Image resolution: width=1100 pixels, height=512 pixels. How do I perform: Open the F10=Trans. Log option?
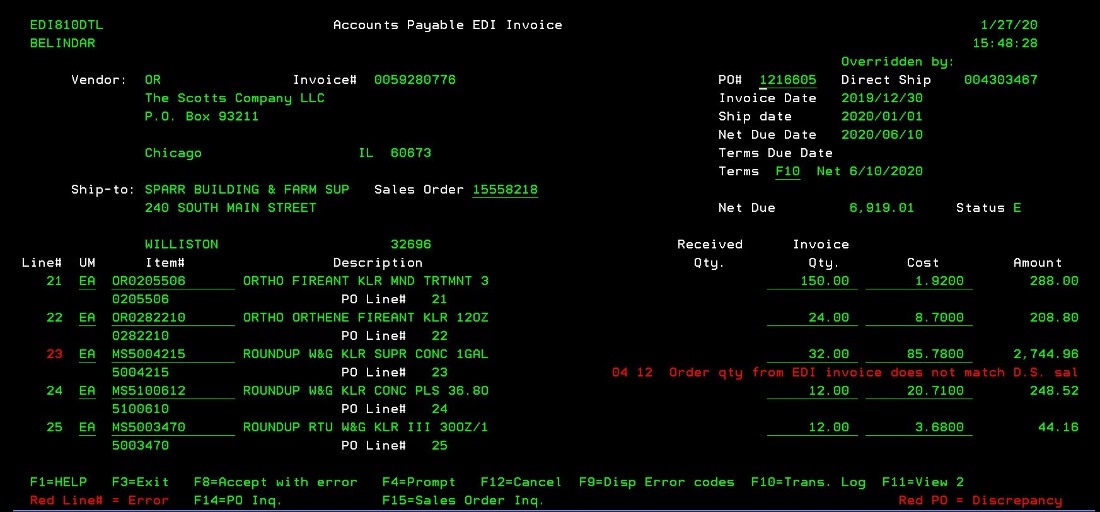coord(808,482)
